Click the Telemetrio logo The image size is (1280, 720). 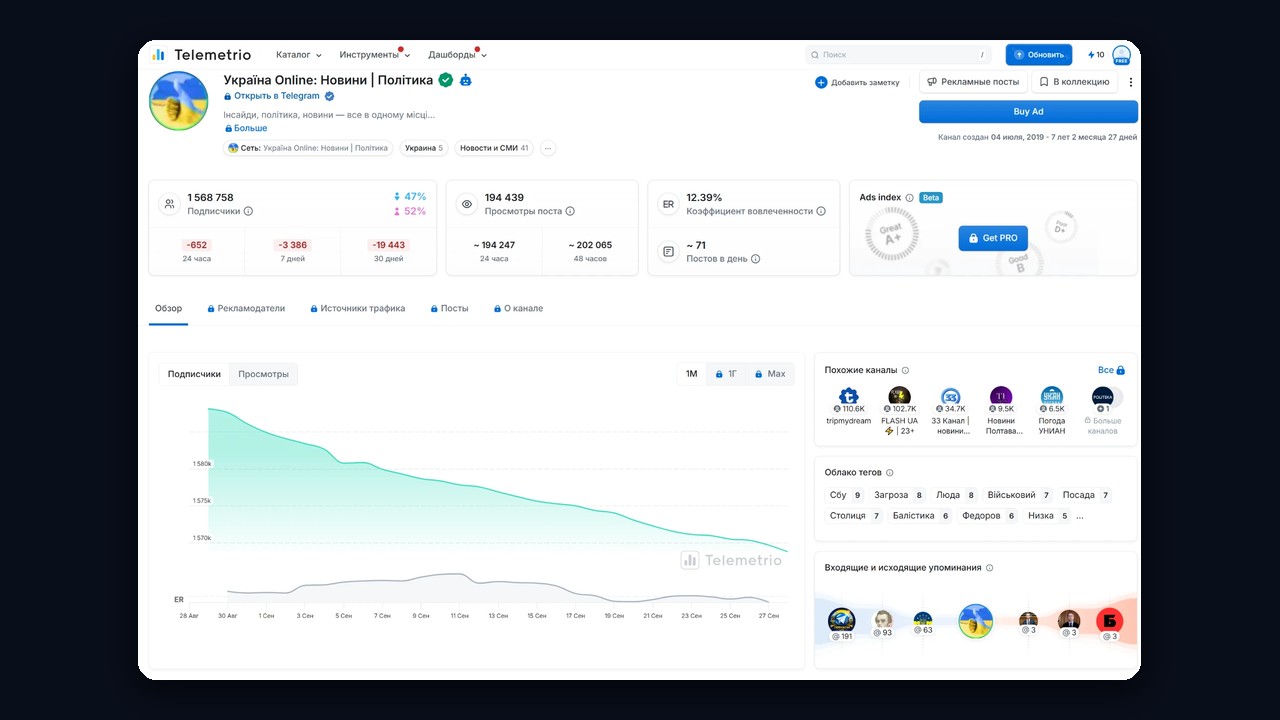[201, 55]
